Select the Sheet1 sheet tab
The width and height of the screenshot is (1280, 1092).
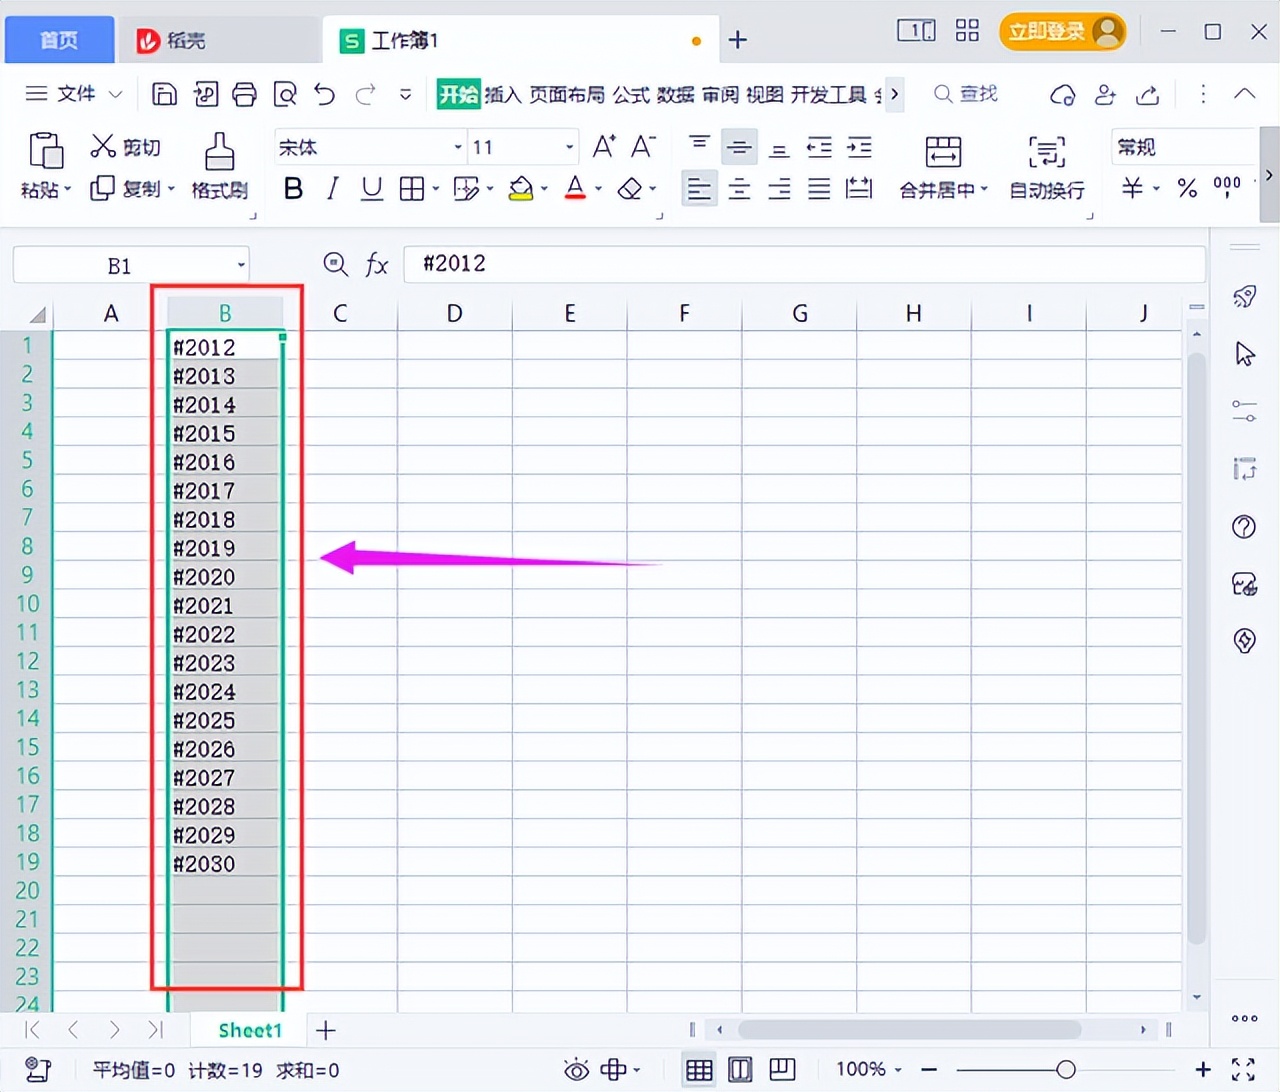click(x=250, y=1030)
